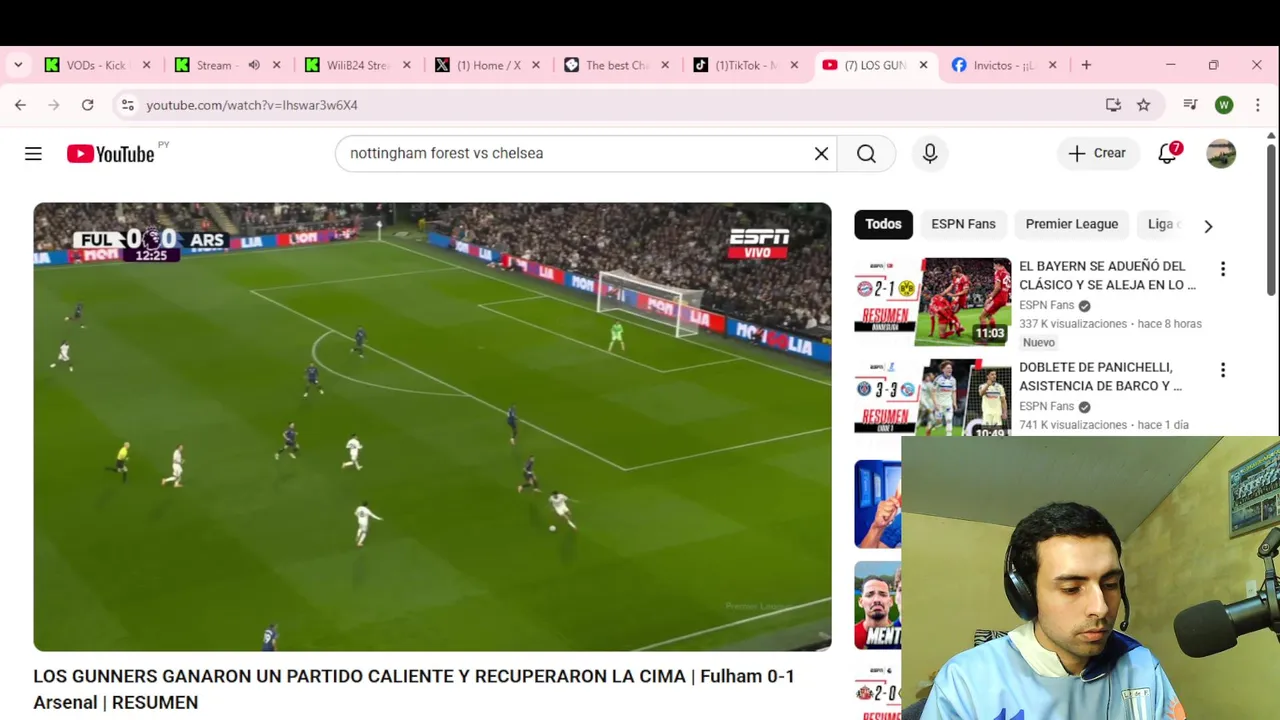1280x720 pixels.
Task: Close the VODs - Kick tab
Action: pos(147,65)
